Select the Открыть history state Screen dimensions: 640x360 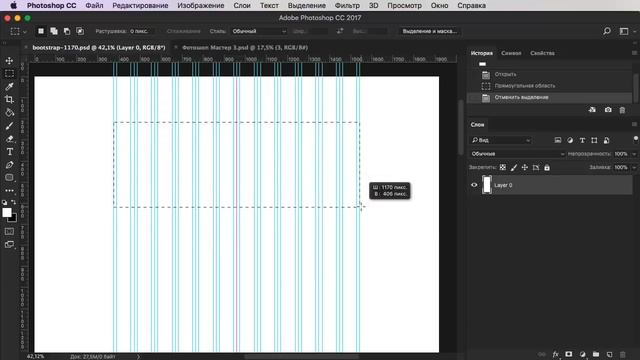pyautogui.click(x=549, y=74)
